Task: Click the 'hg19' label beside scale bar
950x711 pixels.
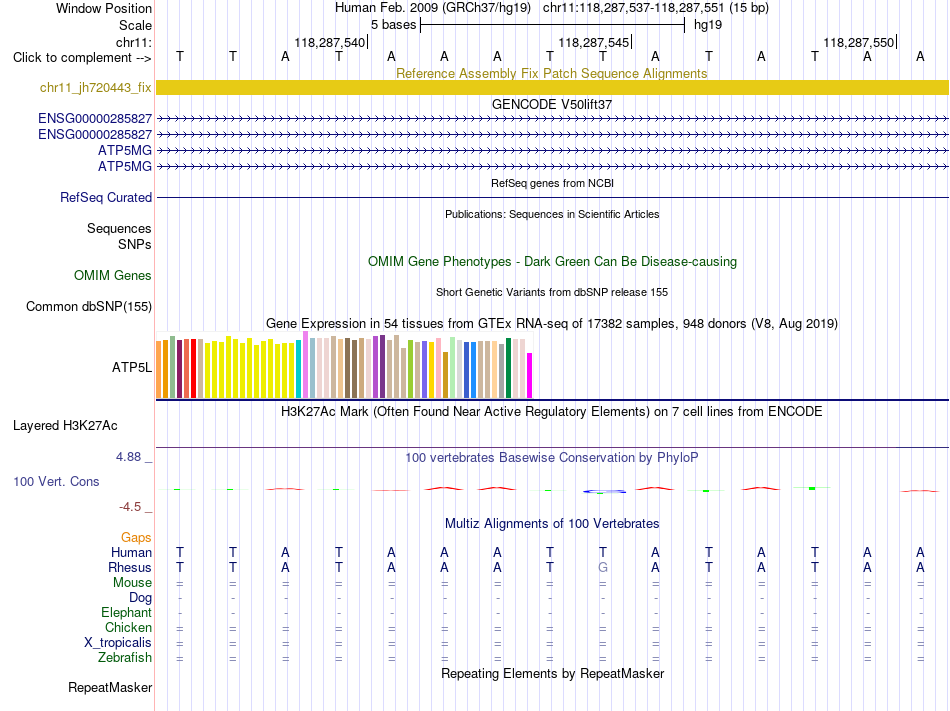Action: click(x=708, y=25)
